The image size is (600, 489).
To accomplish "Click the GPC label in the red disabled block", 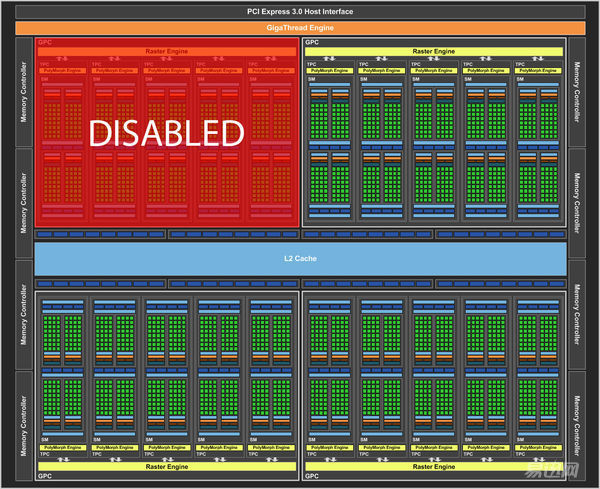I will pyautogui.click(x=45, y=42).
